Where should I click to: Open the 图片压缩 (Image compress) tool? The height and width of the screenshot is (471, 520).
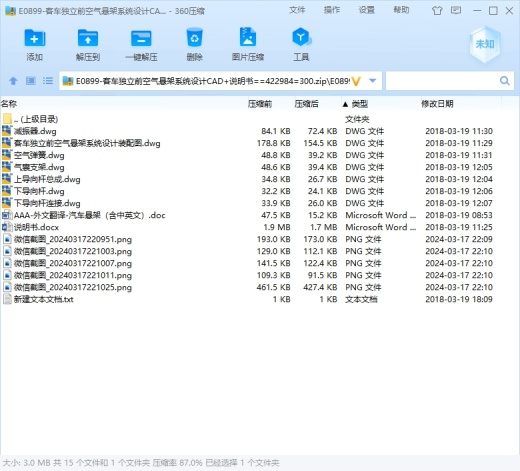coord(248,37)
